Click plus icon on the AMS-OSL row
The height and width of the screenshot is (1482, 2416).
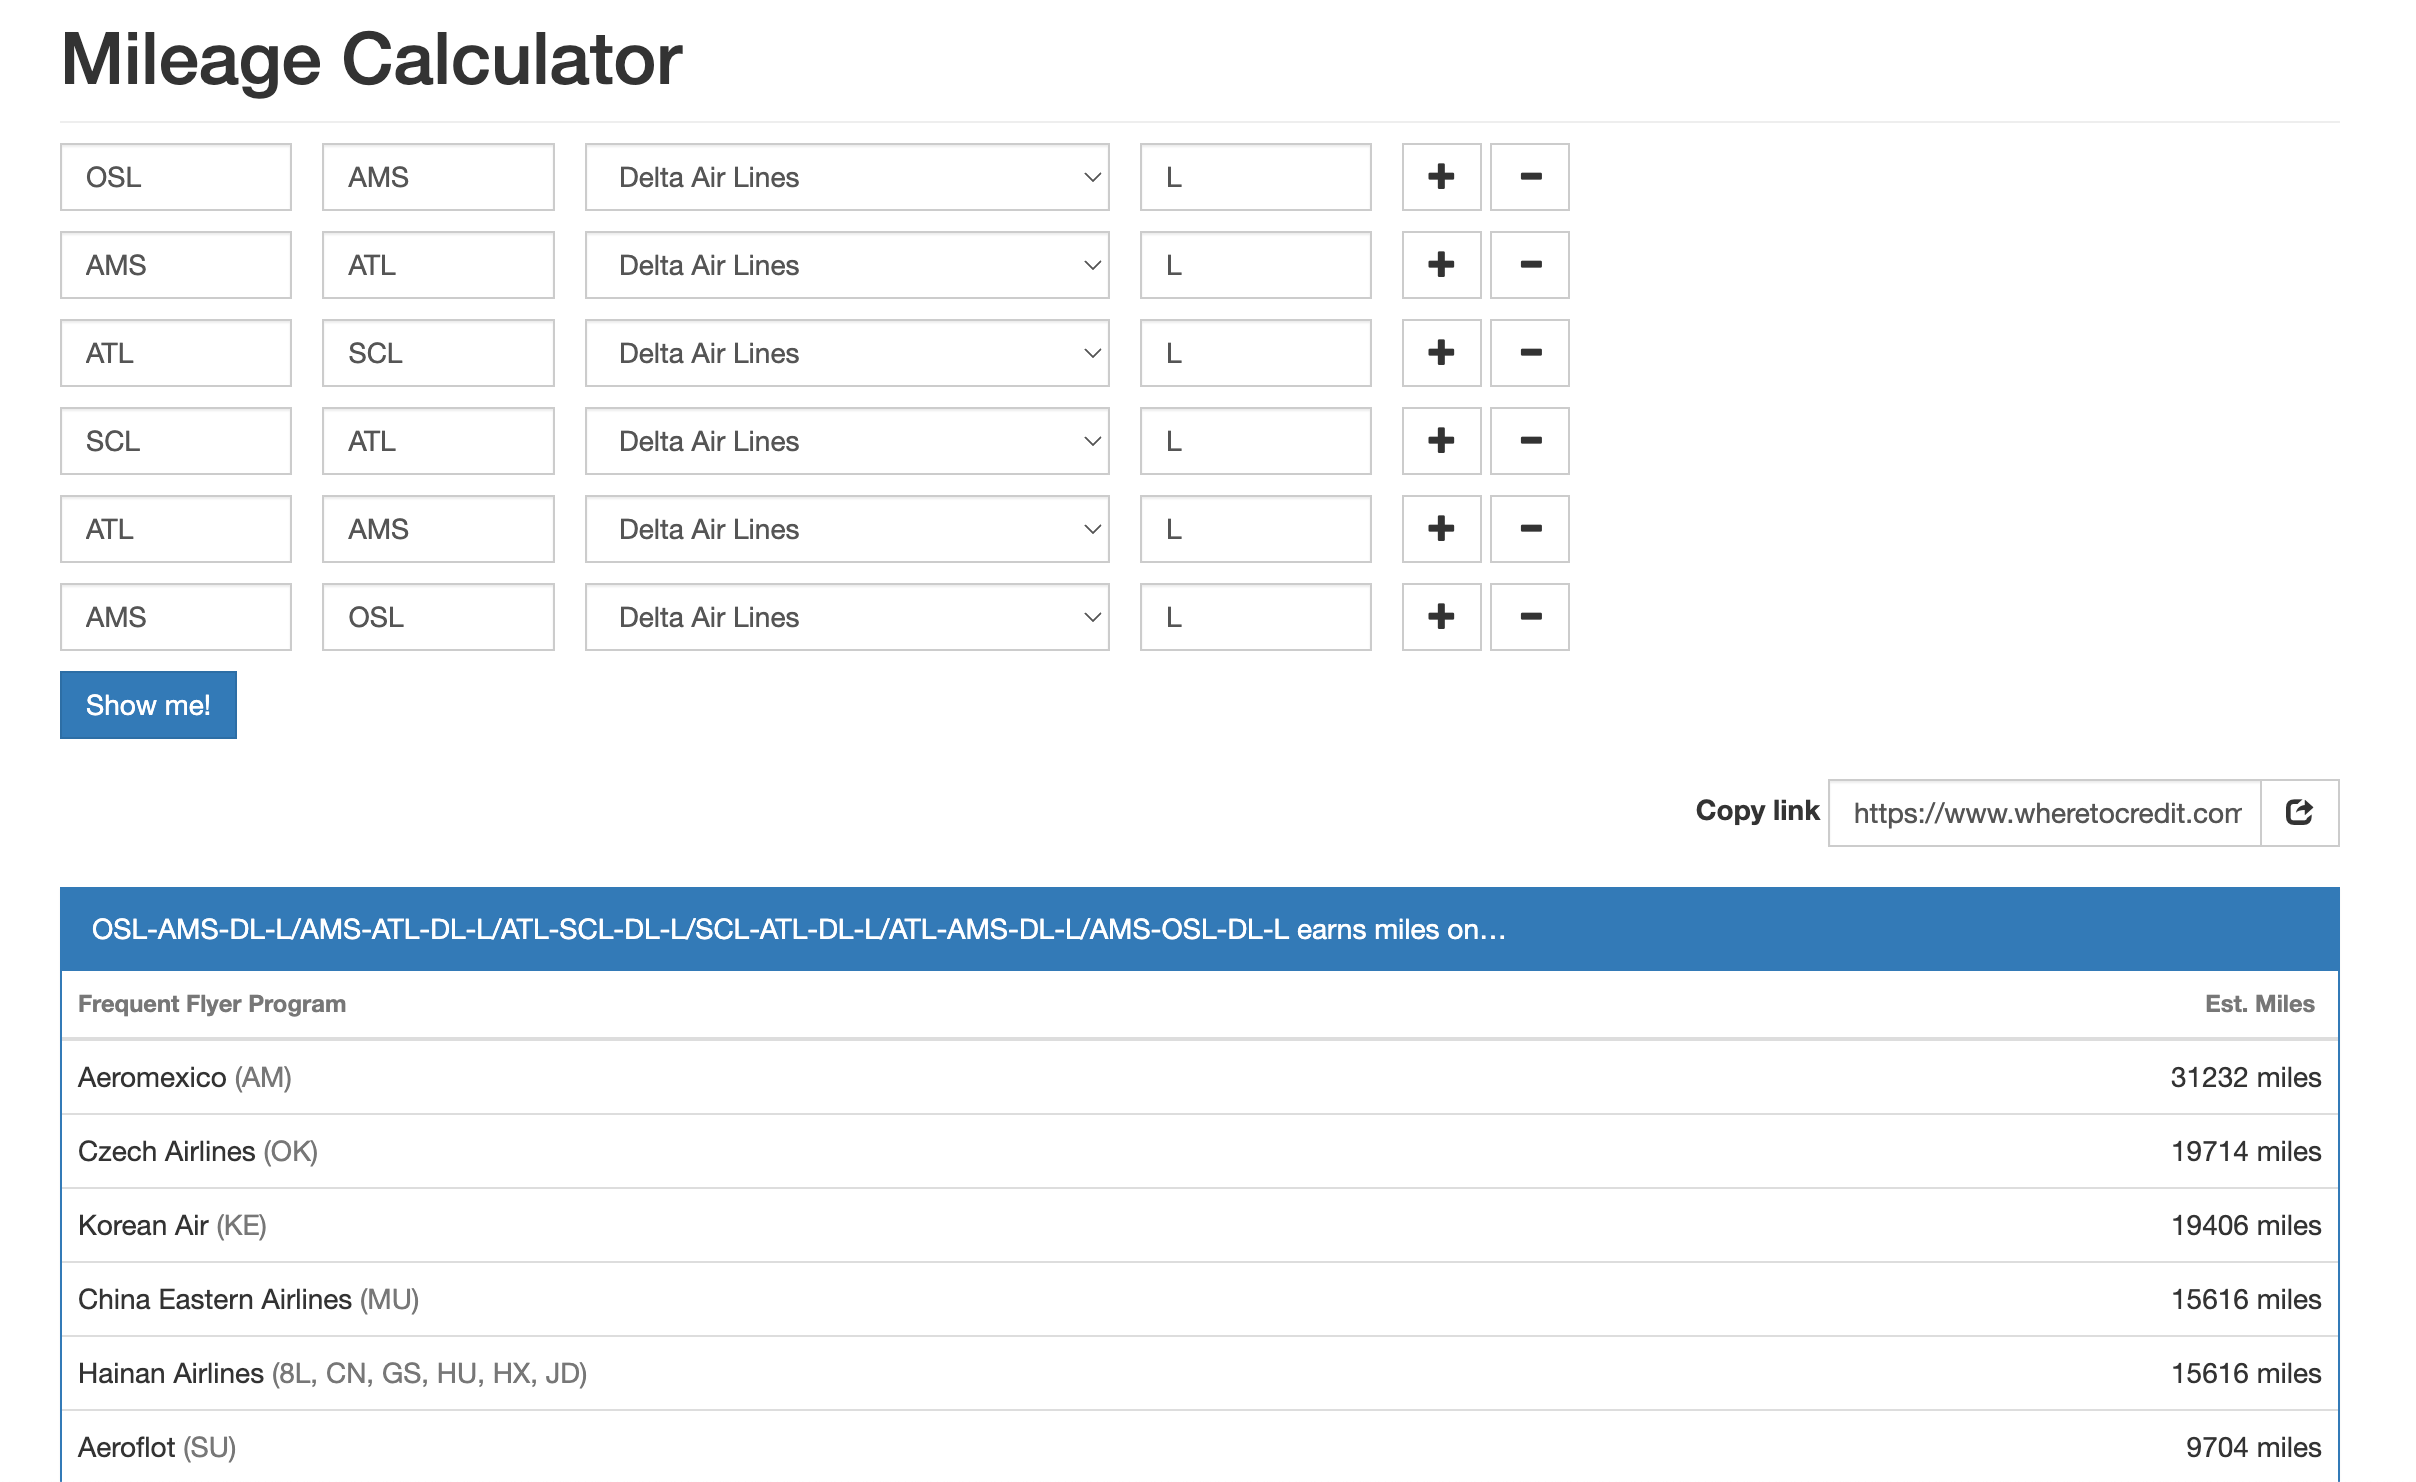[x=1440, y=617]
